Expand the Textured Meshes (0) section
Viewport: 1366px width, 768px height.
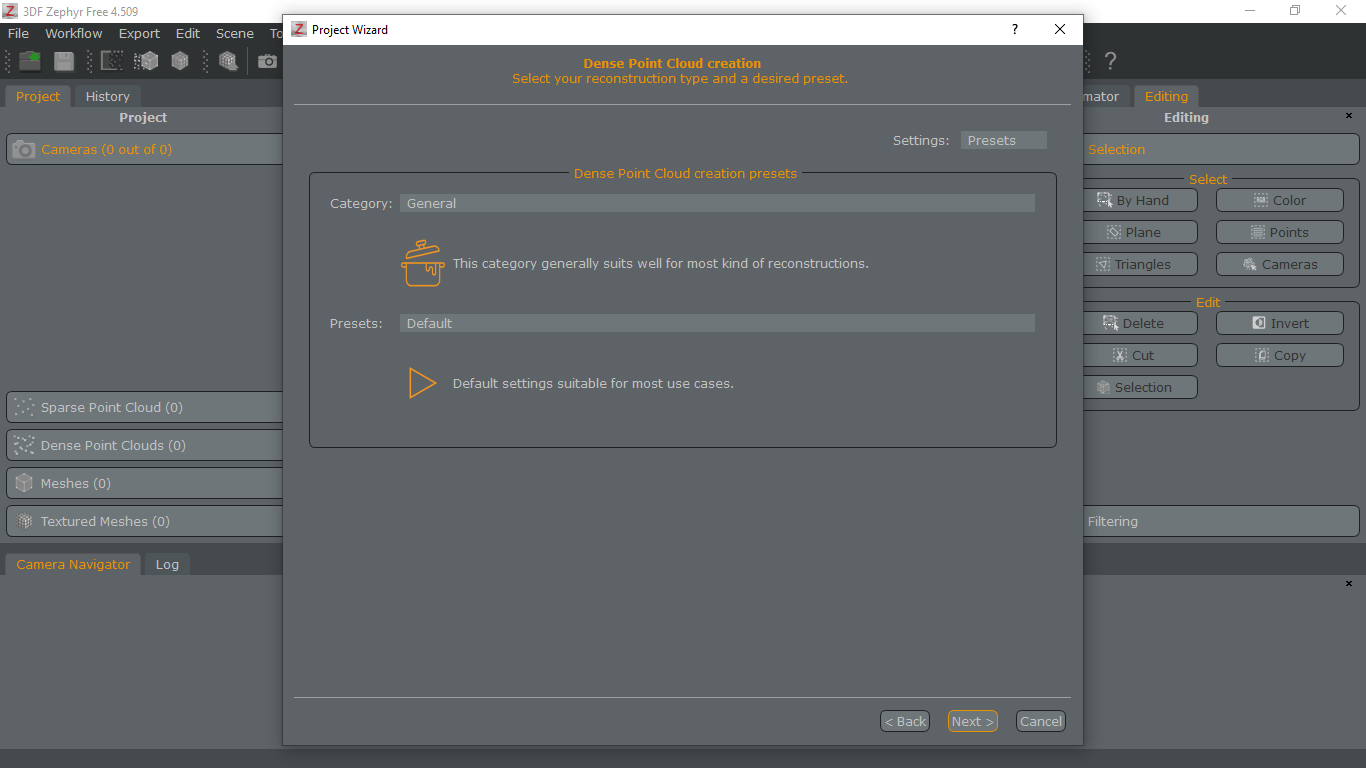[x=145, y=521]
